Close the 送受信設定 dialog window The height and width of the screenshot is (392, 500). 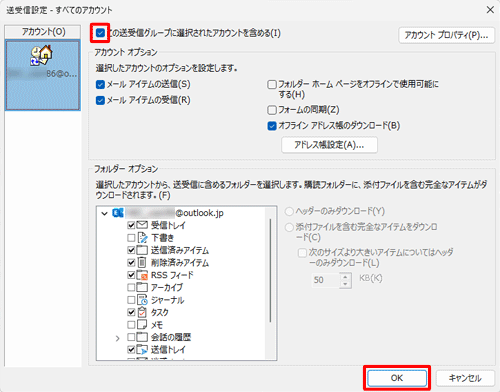pyautogui.click(x=490, y=10)
